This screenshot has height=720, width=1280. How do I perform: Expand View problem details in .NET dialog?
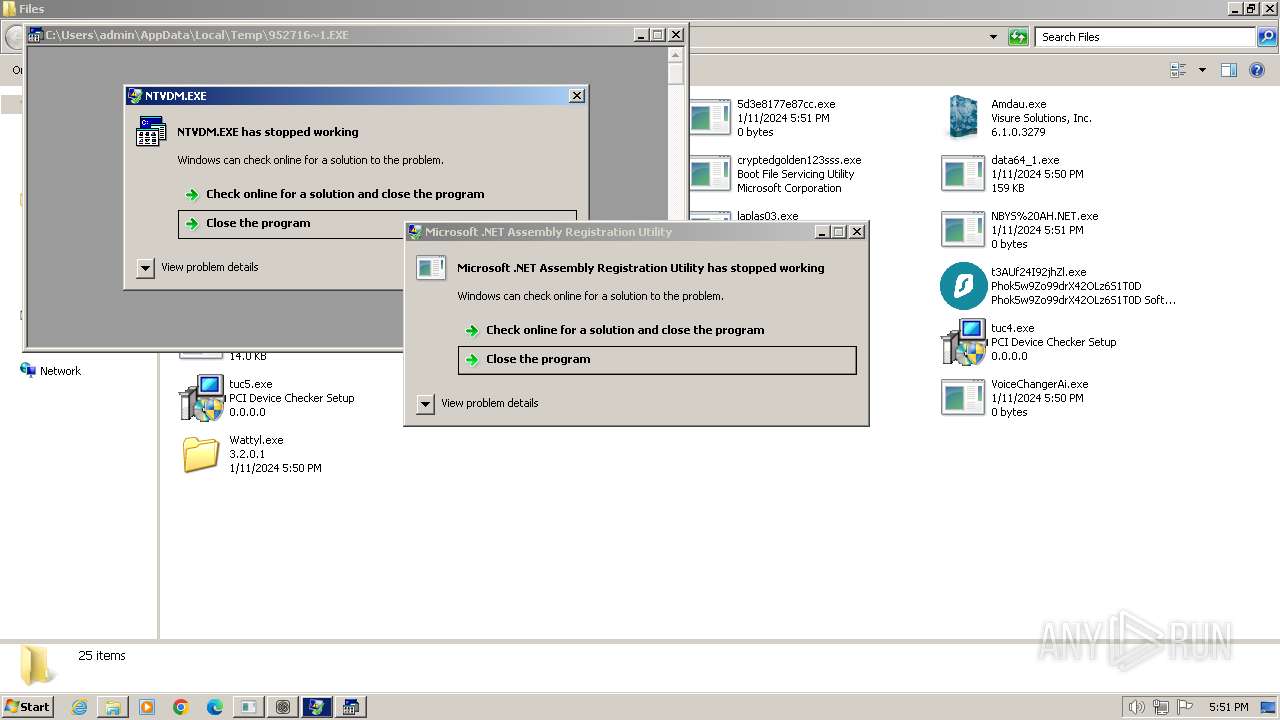click(x=425, y=403)
